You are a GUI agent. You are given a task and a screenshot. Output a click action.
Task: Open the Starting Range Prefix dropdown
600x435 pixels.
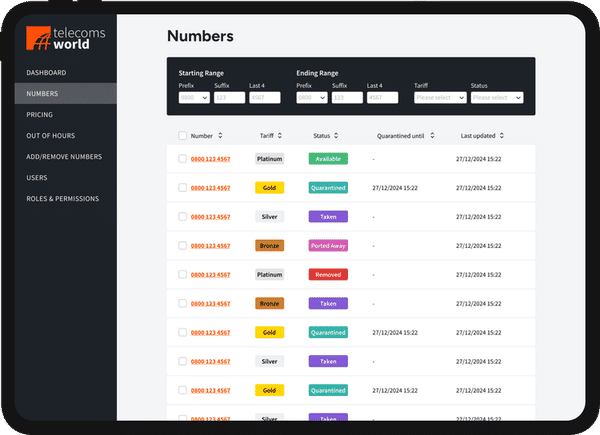click(194, 98)
